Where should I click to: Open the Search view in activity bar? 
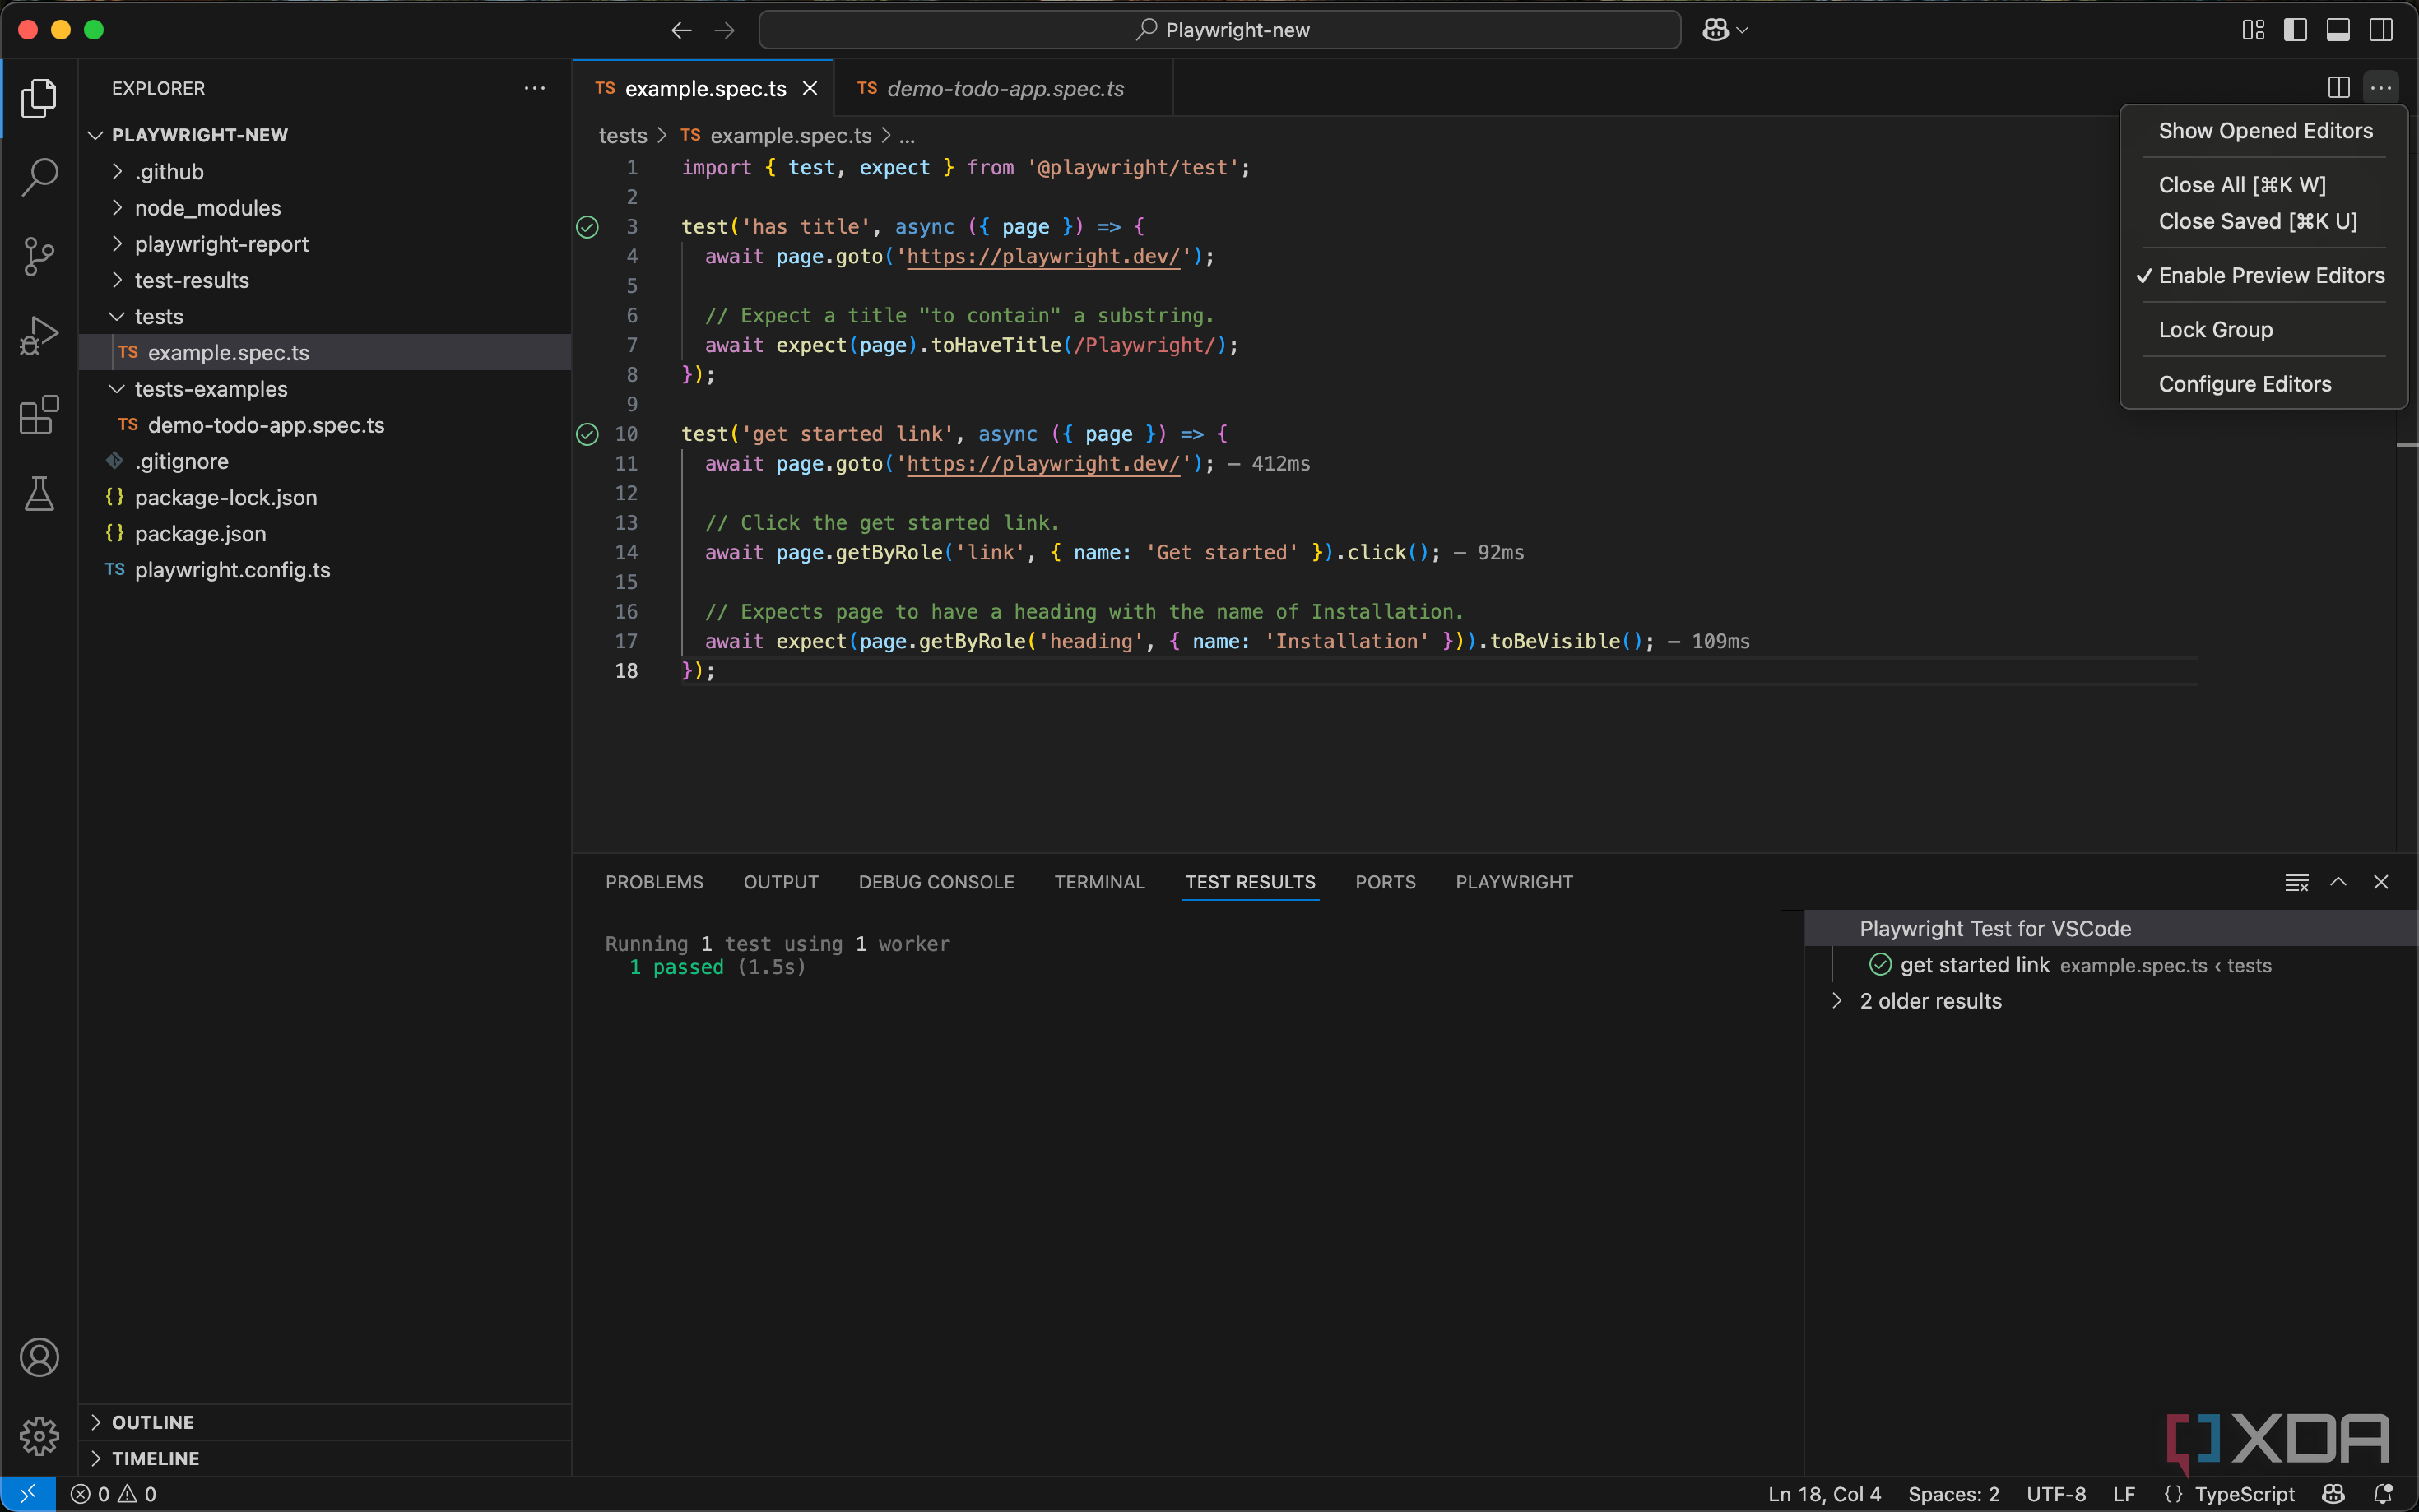[x=39, y=177]
